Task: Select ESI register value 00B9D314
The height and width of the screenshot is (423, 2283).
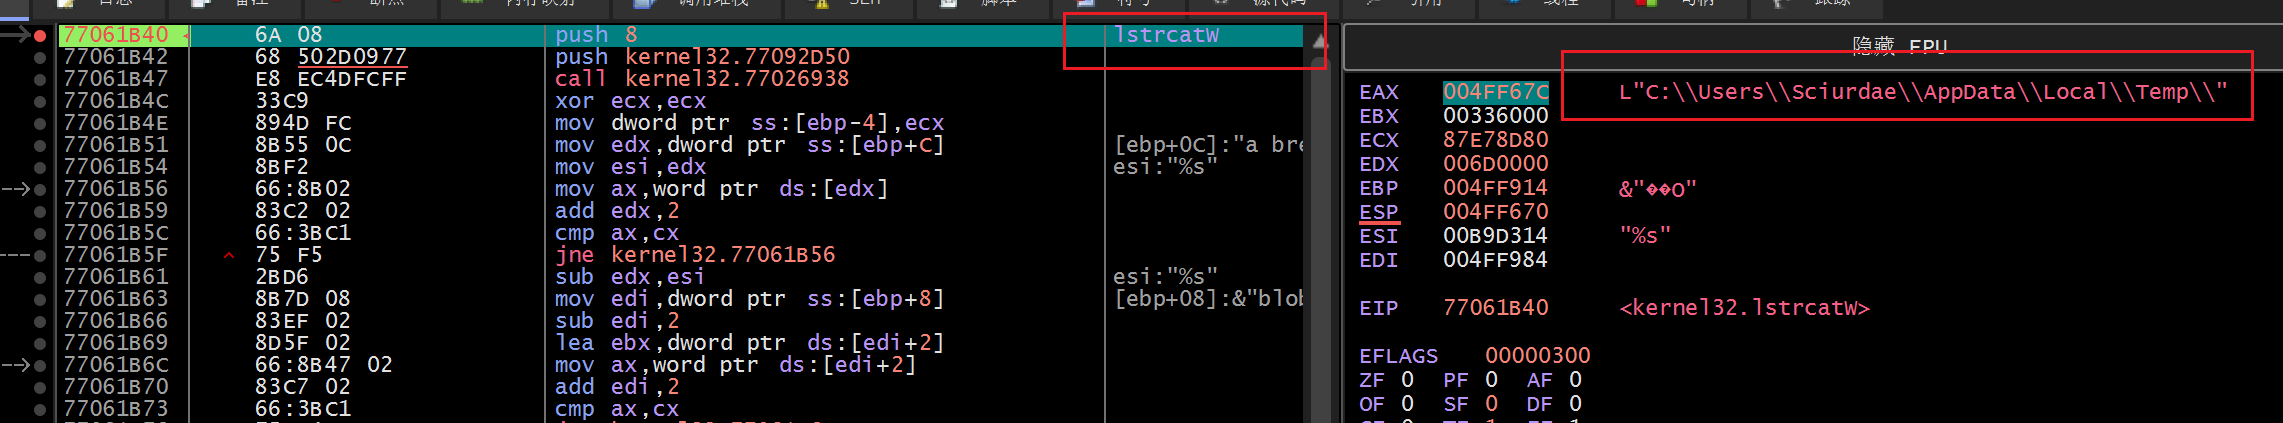Action: pyautogui.click(x=1496, y=236)
